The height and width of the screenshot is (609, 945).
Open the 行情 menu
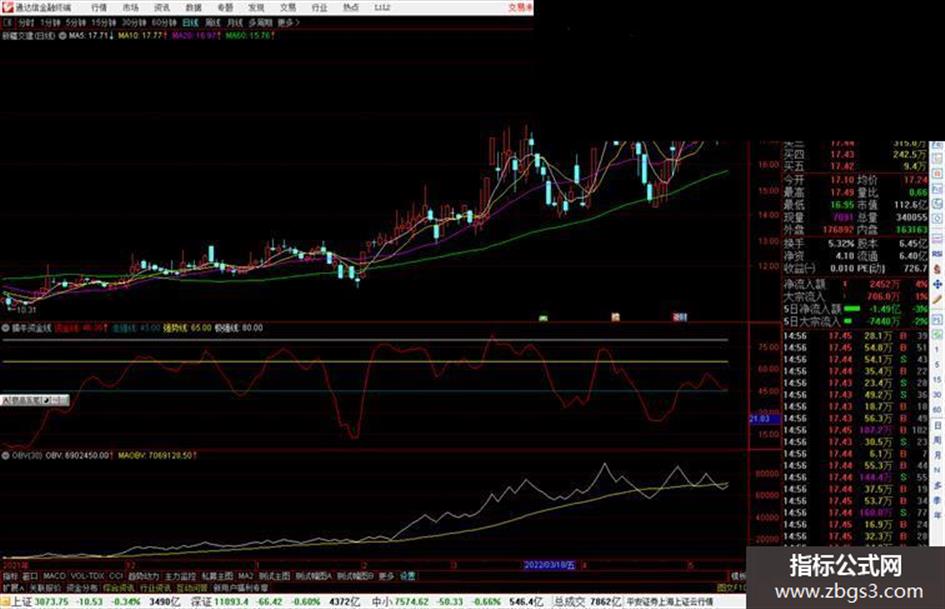tap(99, 8)
